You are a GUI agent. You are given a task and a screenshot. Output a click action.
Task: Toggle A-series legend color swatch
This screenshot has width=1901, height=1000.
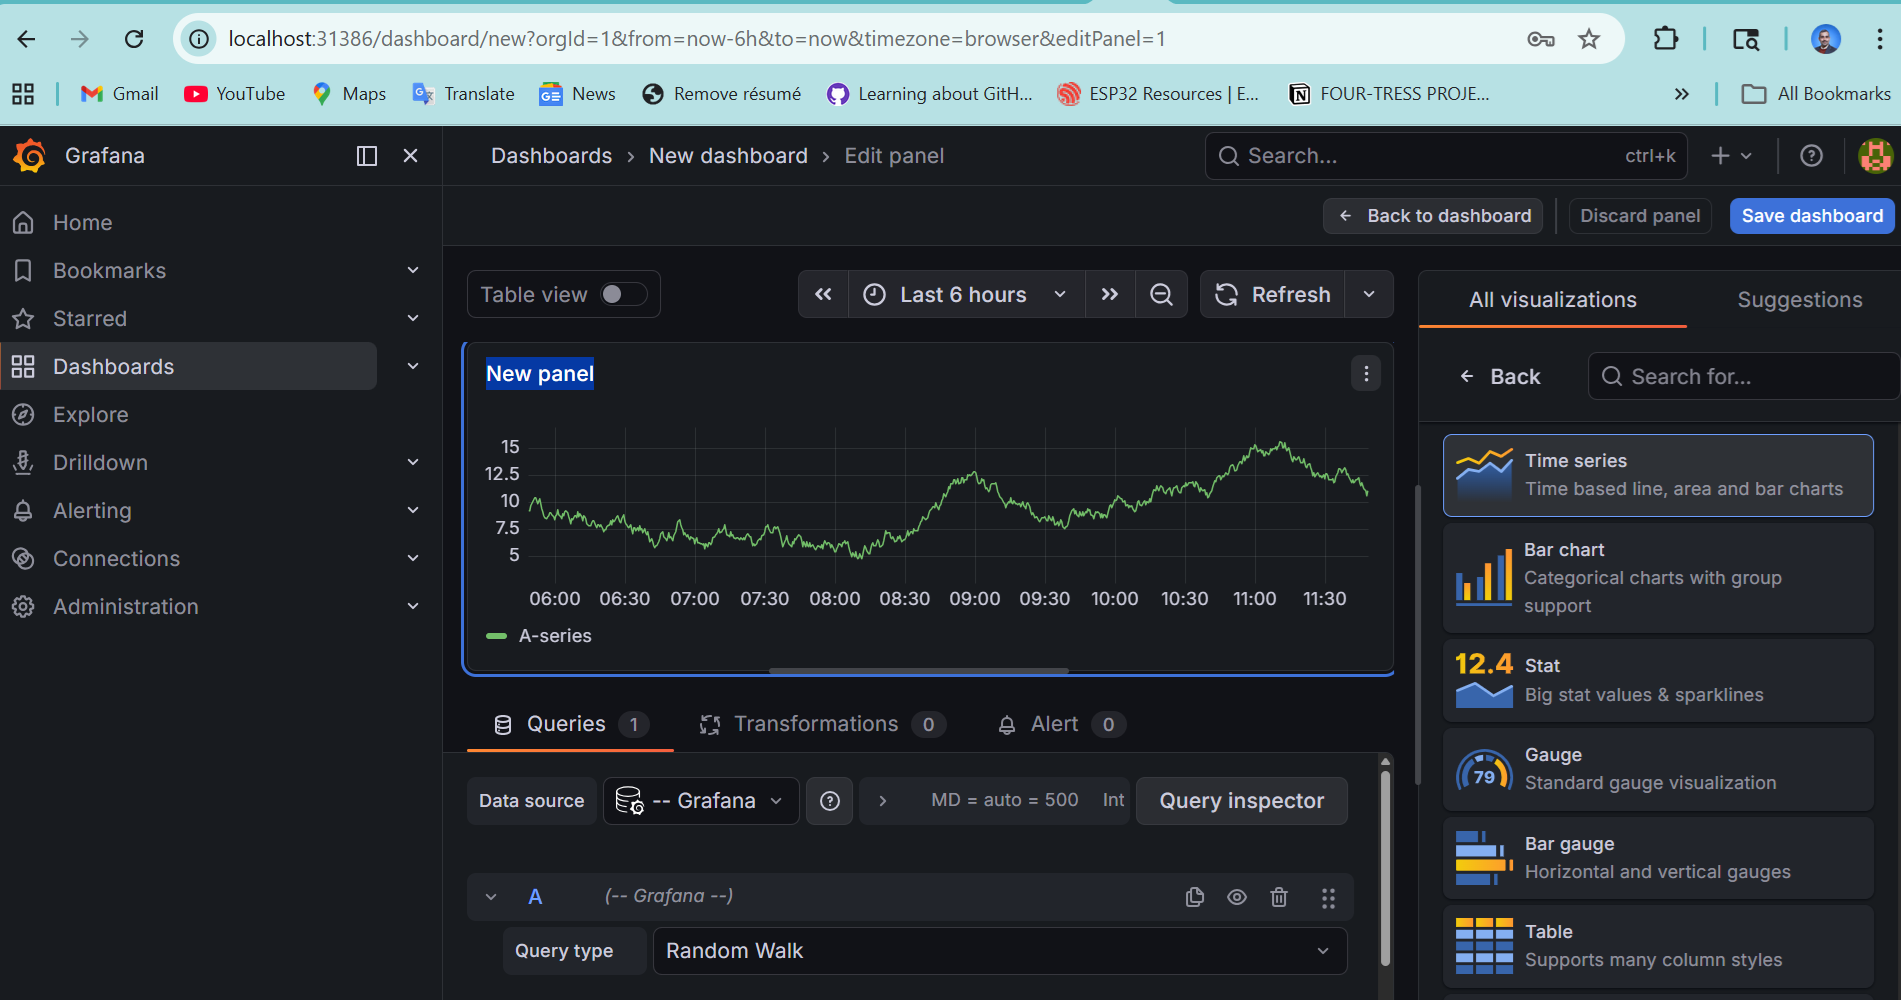coord(496,636)
